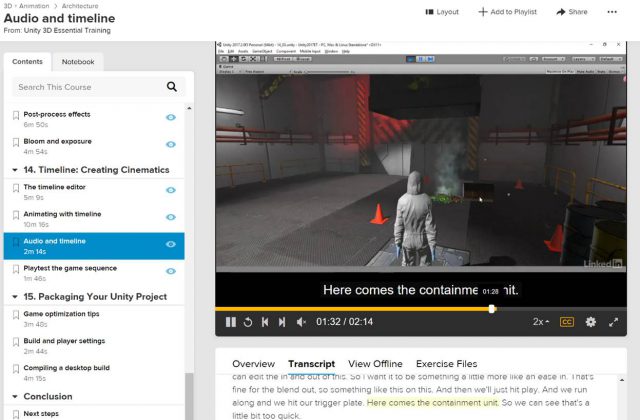Bookmark the Audio and timeline video
Viewport: 640px width, 420px height.
(16, 242)
